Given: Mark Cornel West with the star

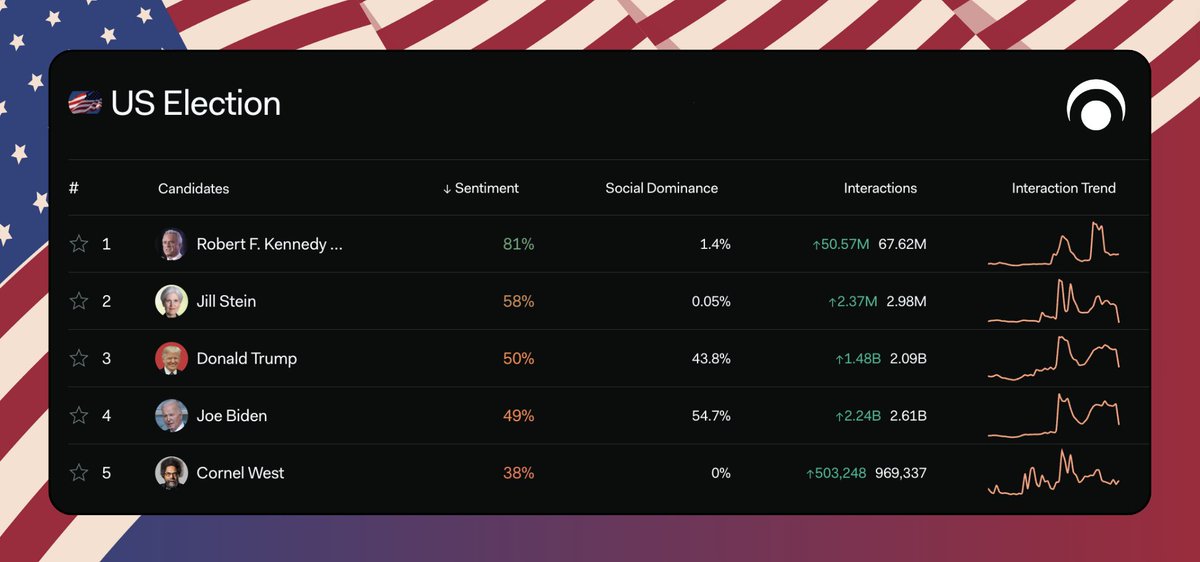Looking at the screenshot, I should (79, 472).
